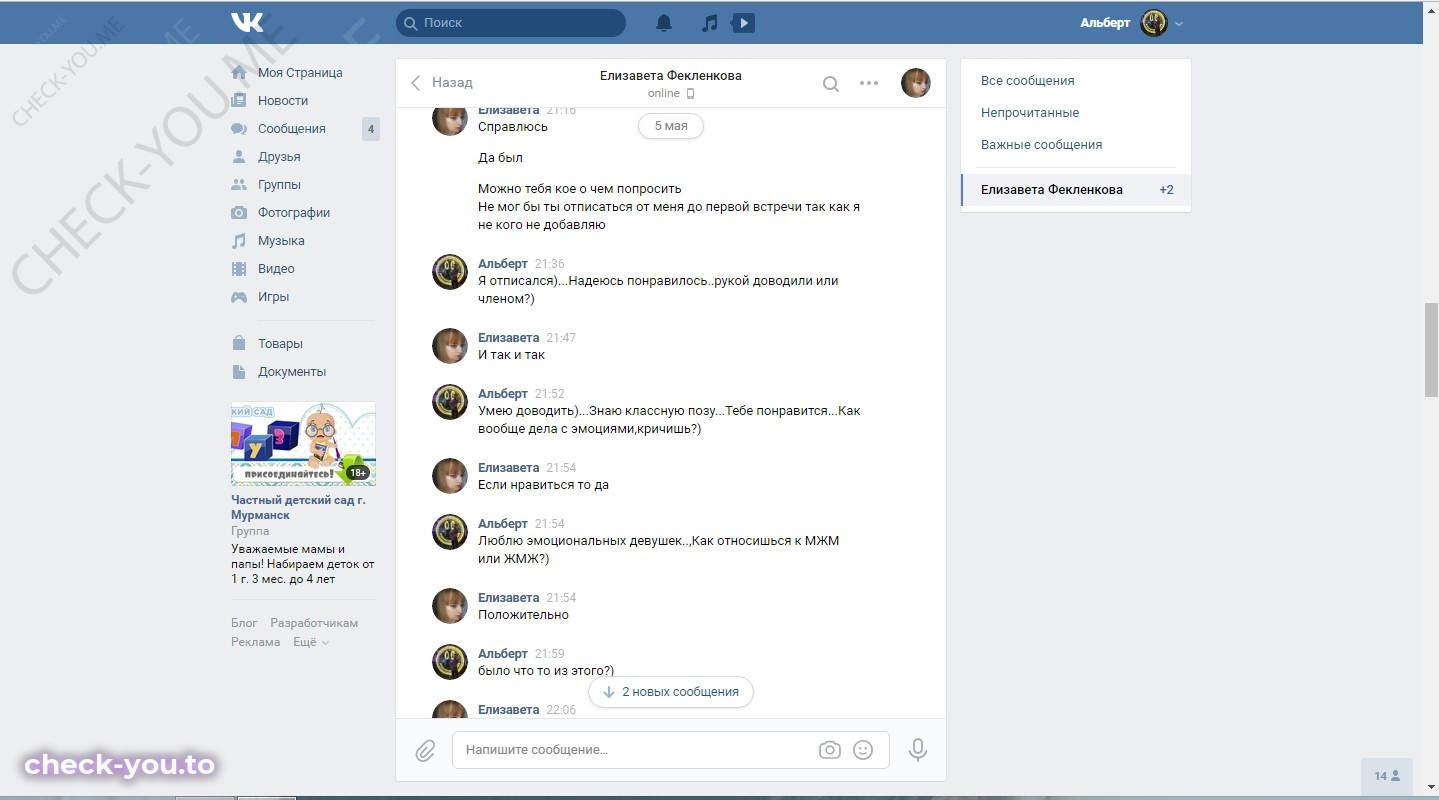Open Новости in the sidebar

point(283,101)
